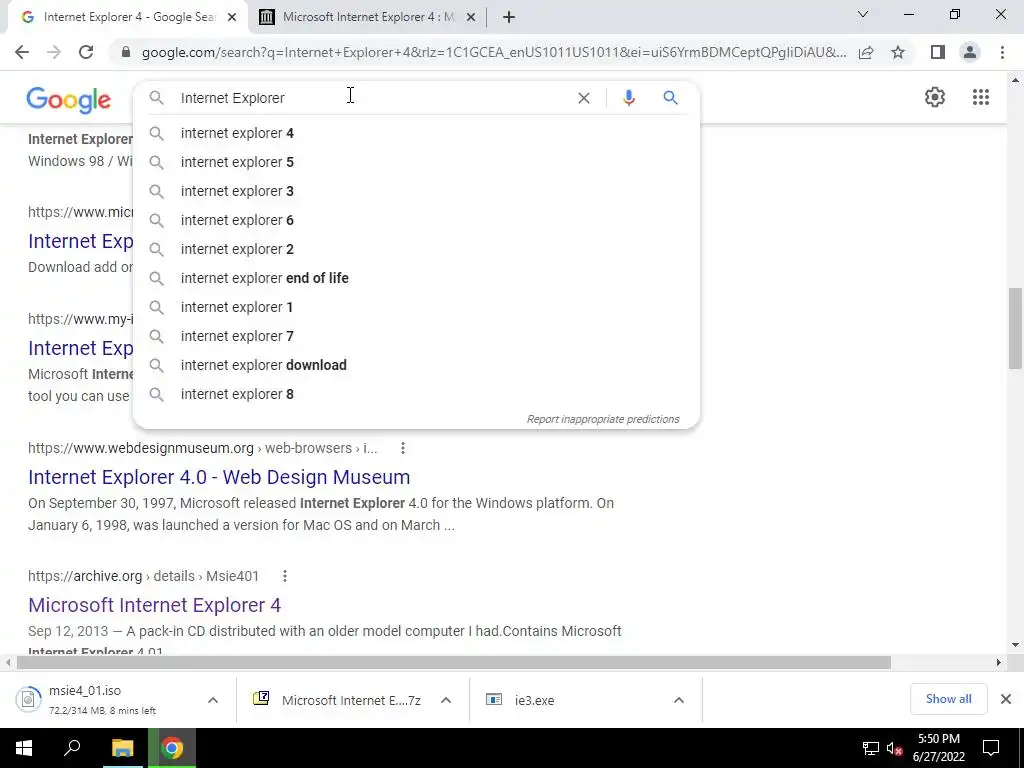Pick the suggestion internet explorer 7
The image size is (1024, 768).
(416, 336)
